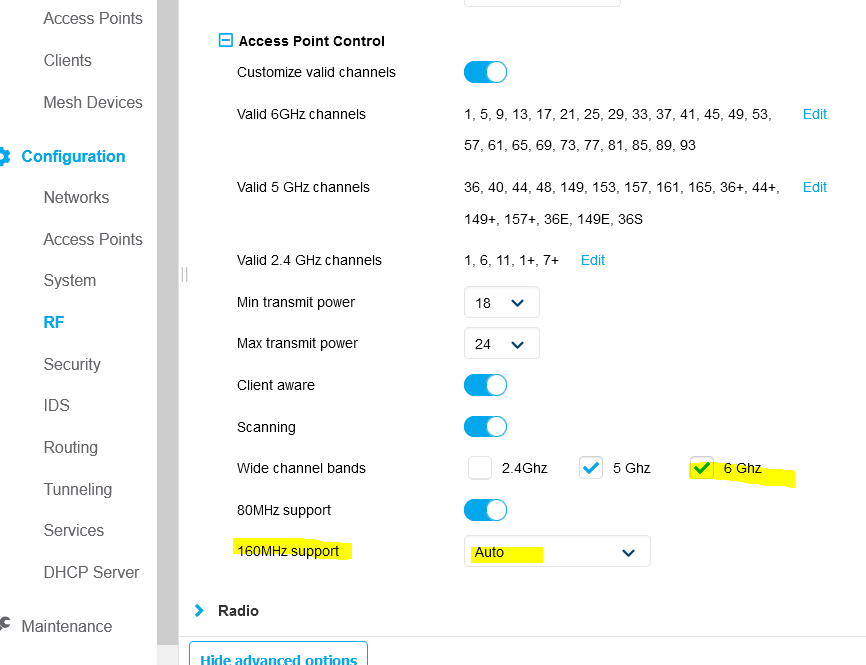Toggle Customize valid channels switch
The height and width of the screenshot is (665, 866).
(485, 72)
